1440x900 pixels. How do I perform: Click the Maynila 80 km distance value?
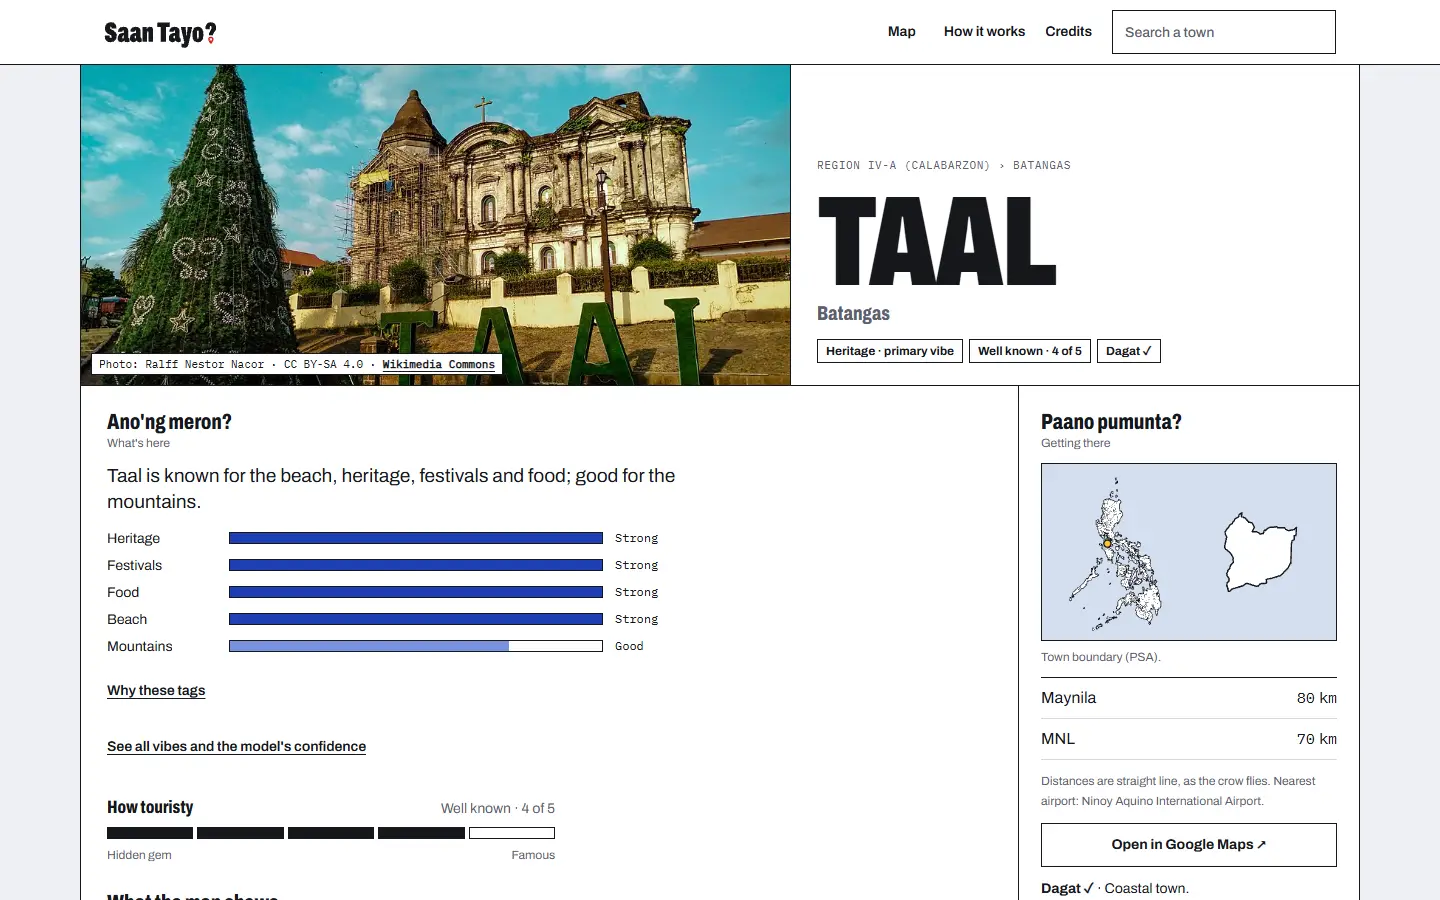tap(1316, 698)
